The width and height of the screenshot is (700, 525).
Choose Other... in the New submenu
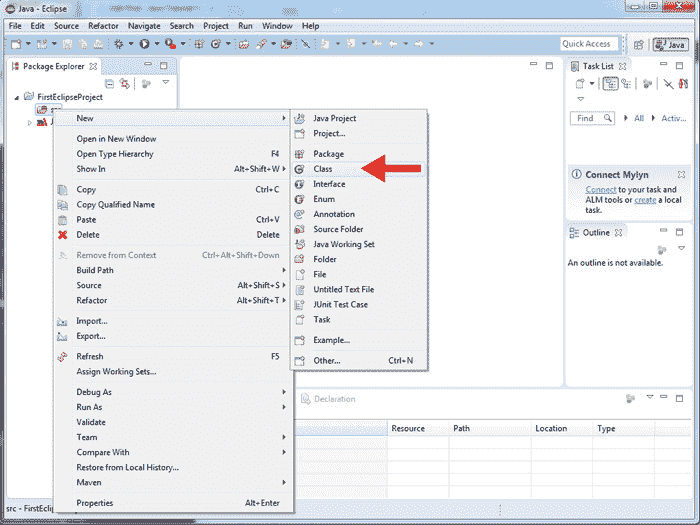(x=359, y=361)
